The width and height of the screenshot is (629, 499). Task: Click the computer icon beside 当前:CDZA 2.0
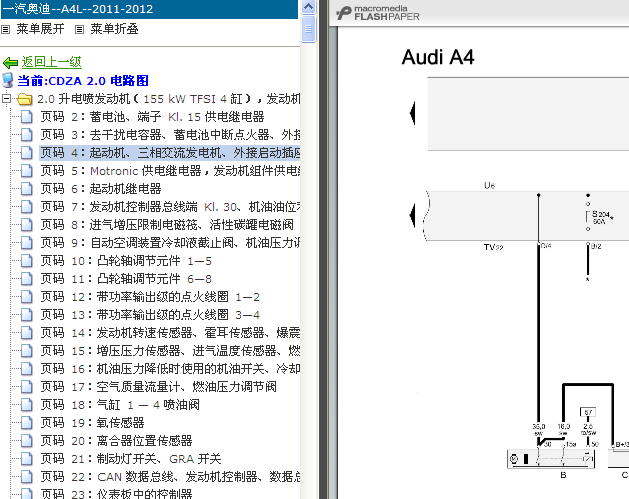tap(8, 81)
